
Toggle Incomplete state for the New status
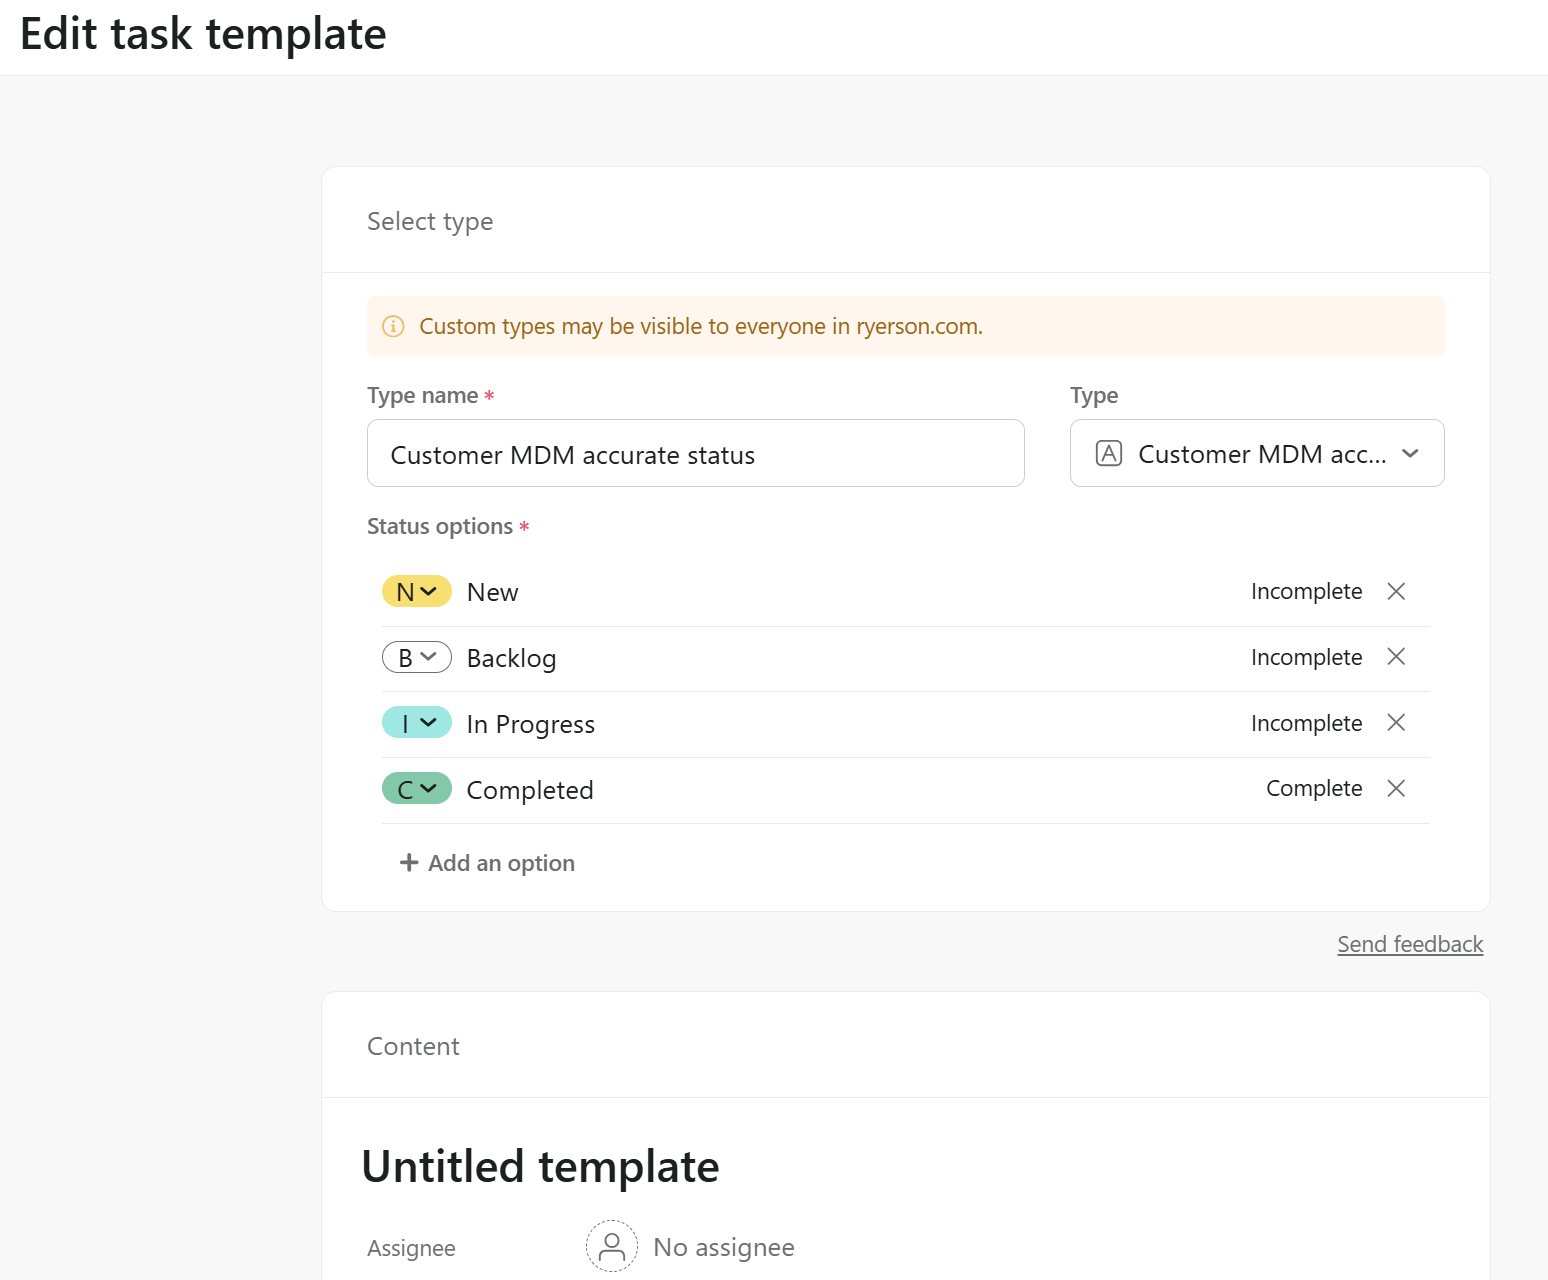[1305, 591]
